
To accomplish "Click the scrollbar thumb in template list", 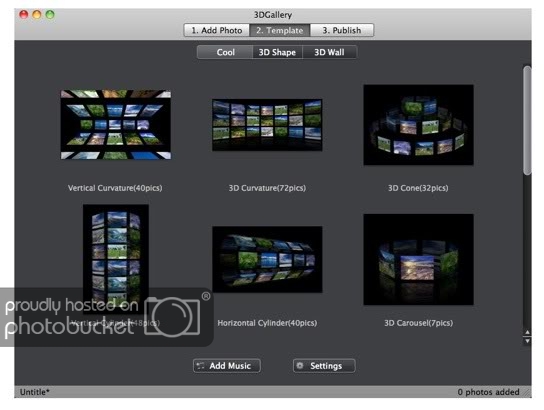I will [527, 120].
